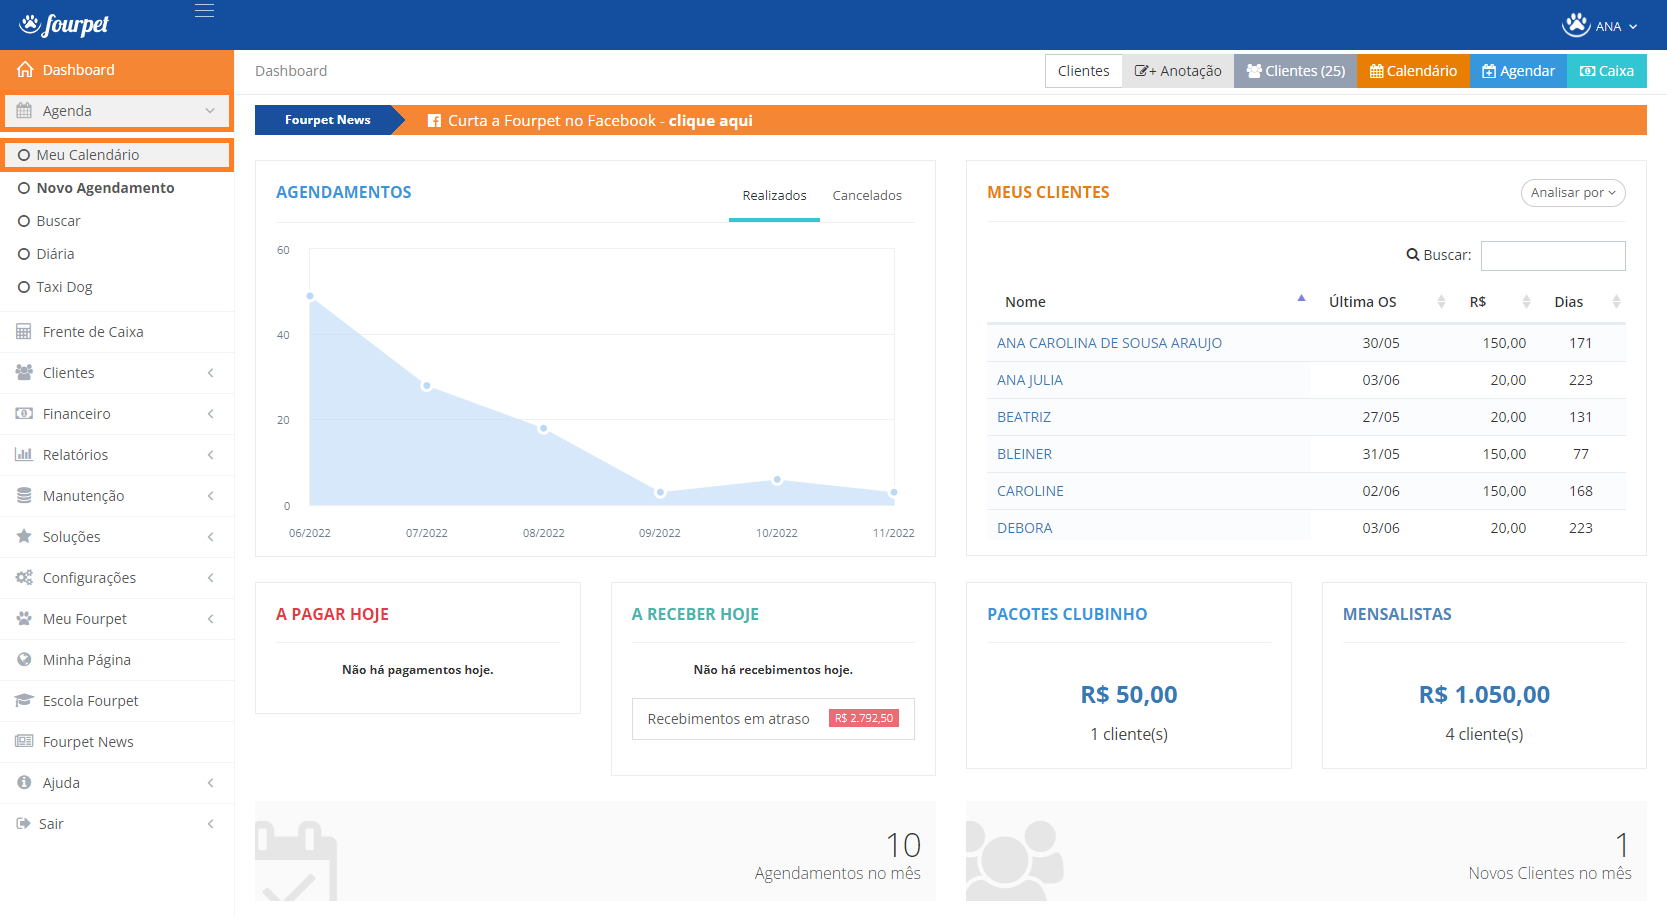The width and height of the screenshot is (1667, 919).
Task: Click the Dashboard home icon
Action: pyautogui.click(x=25, y=70)
